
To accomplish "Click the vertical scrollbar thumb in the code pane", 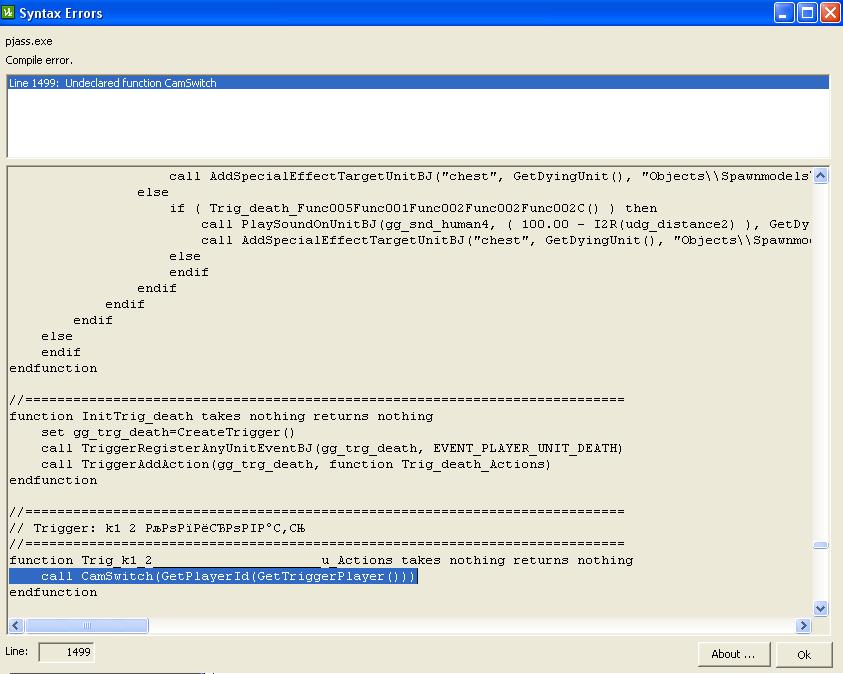I will (x=820, y=545).
